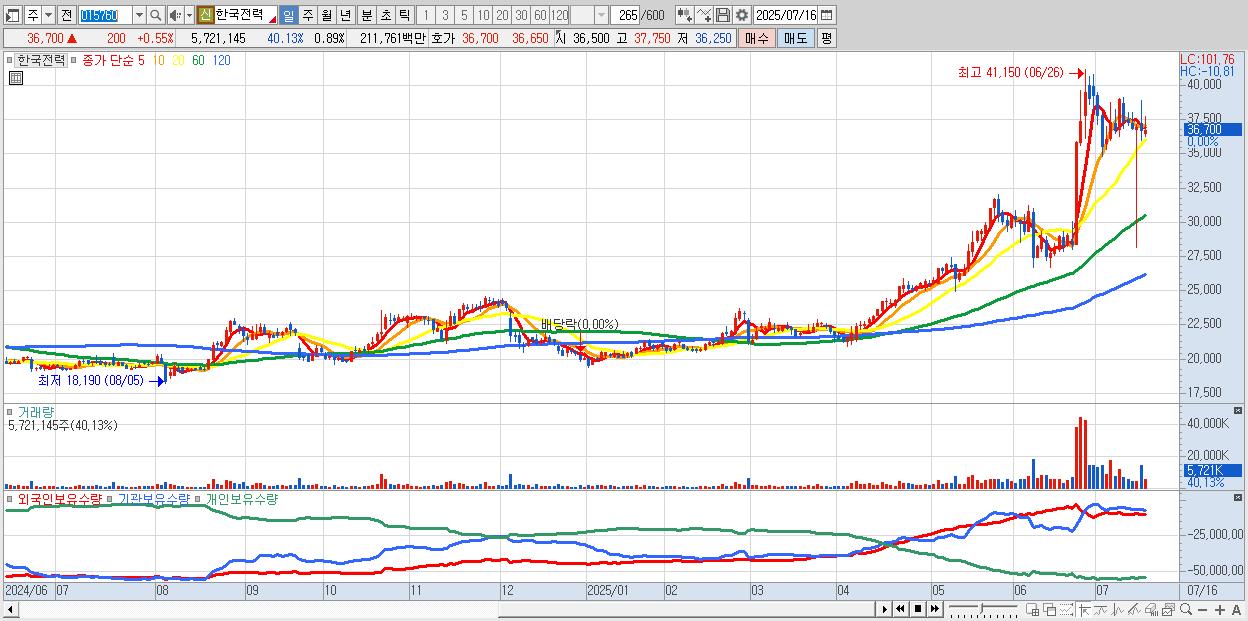Click the overlapping windows icon at bottom

(1049, 610)
